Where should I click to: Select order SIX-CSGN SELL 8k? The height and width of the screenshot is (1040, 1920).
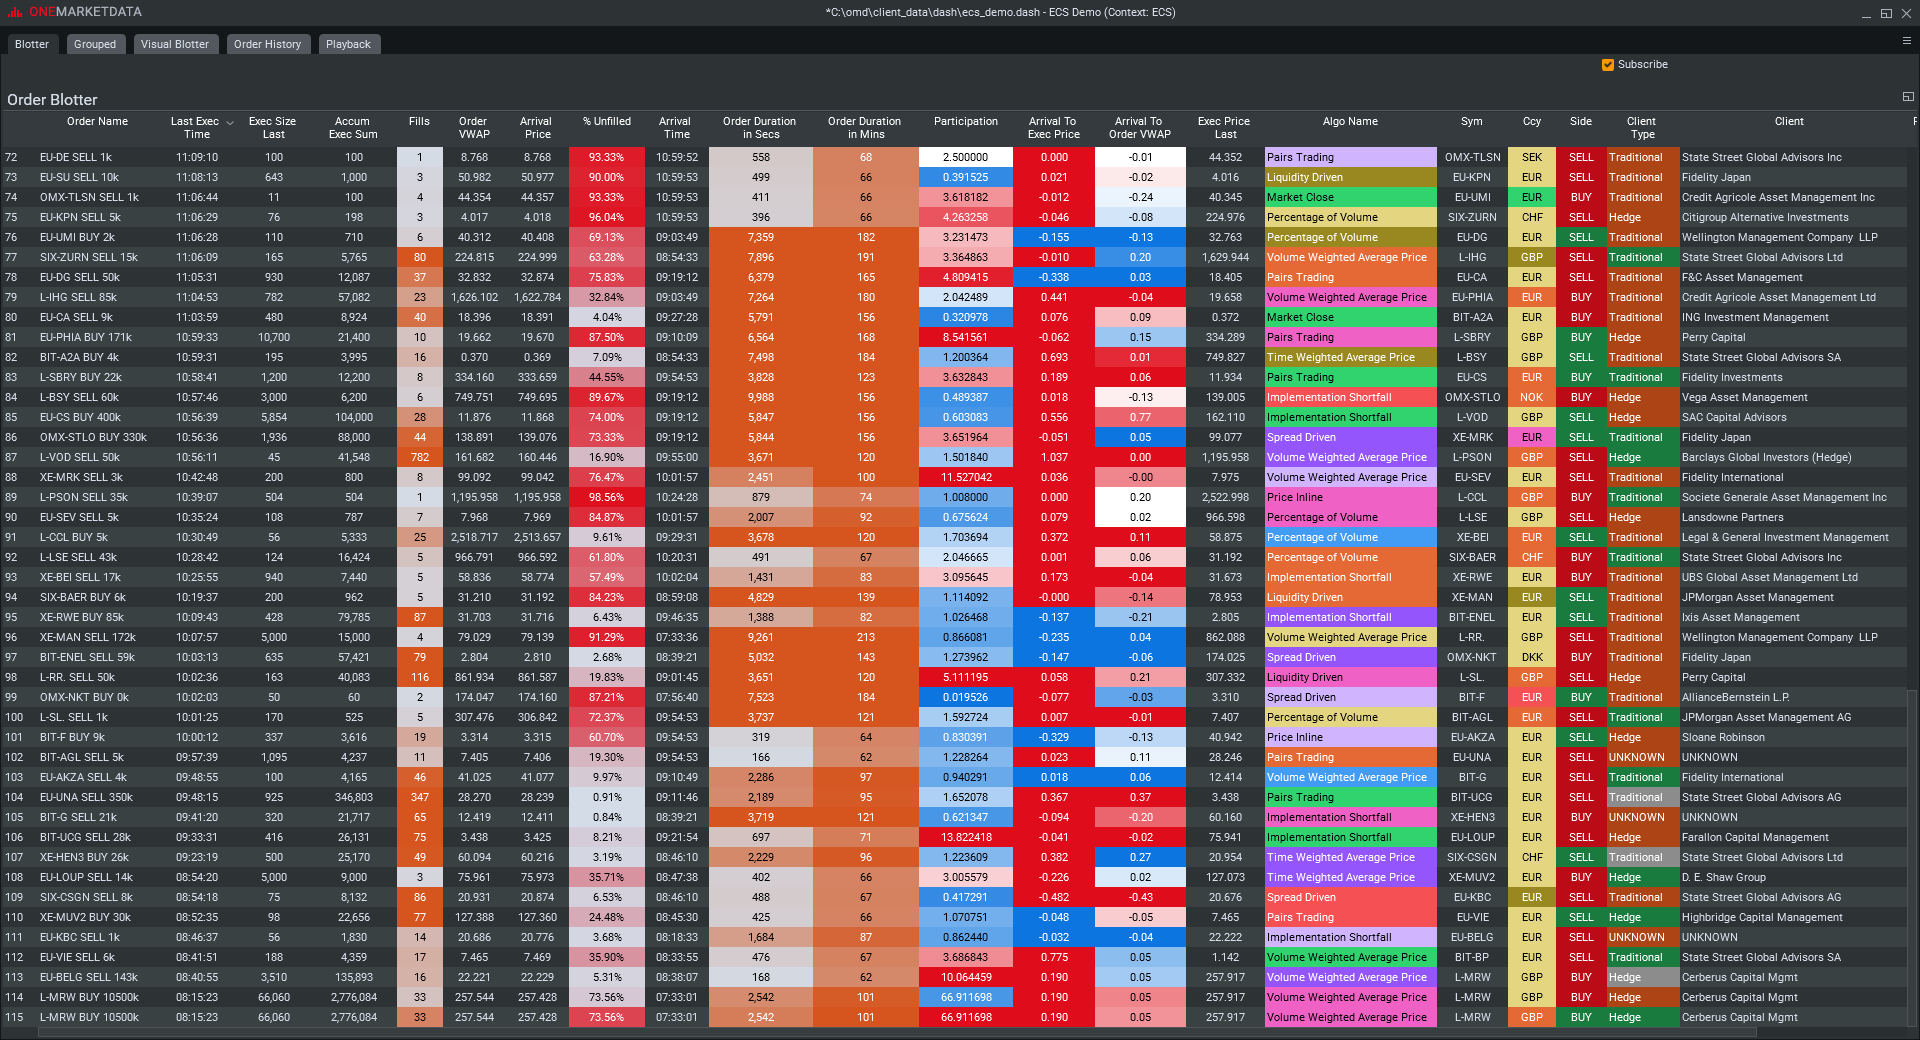click(86, 898)
